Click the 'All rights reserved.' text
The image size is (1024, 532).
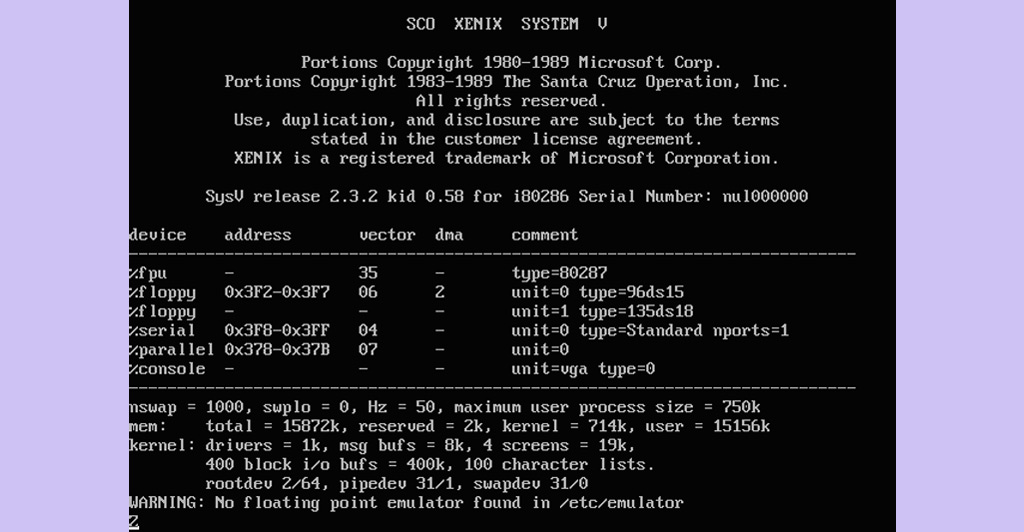click(511, 101)
